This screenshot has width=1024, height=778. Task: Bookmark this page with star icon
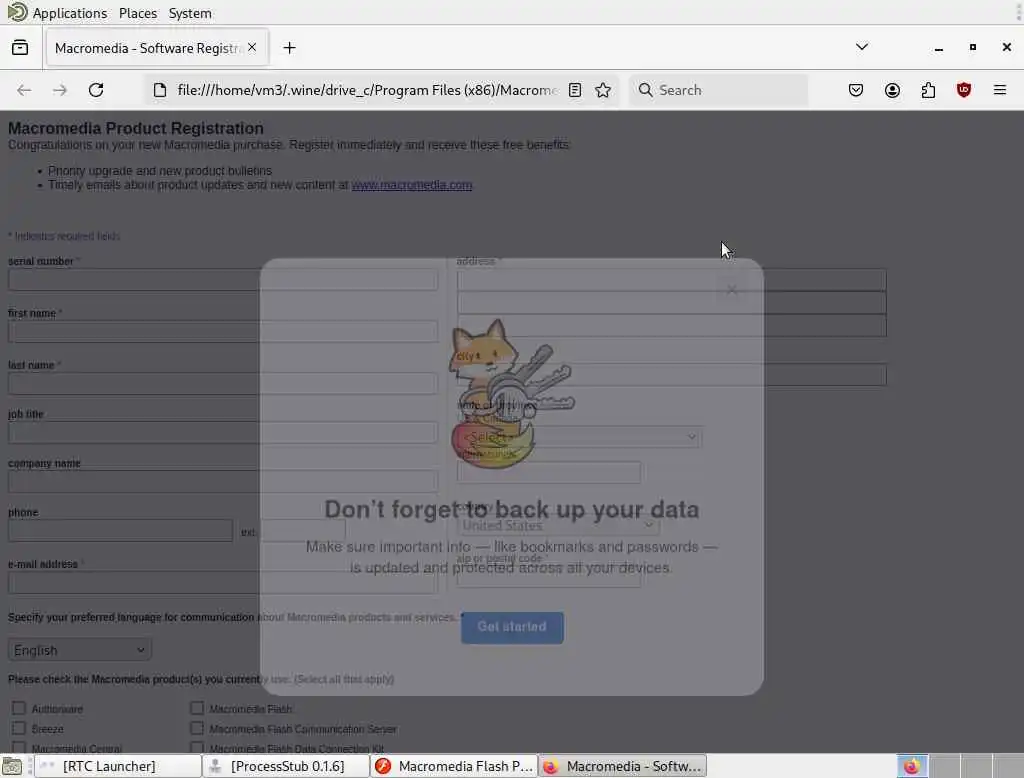pyautogui.click(x=603, y=90)
